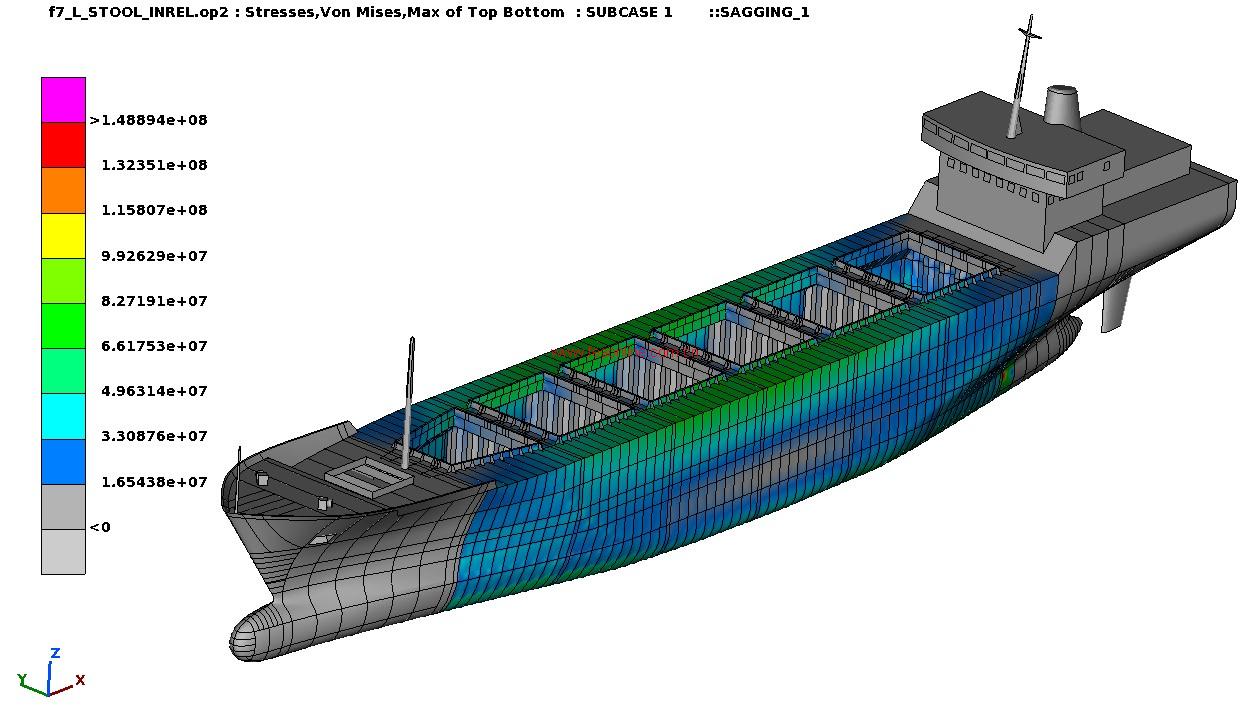Image resolution: width=1252 pixels, height=714 pixels.
Task: Click the yellow legend color band
Action: click(63, 235)
